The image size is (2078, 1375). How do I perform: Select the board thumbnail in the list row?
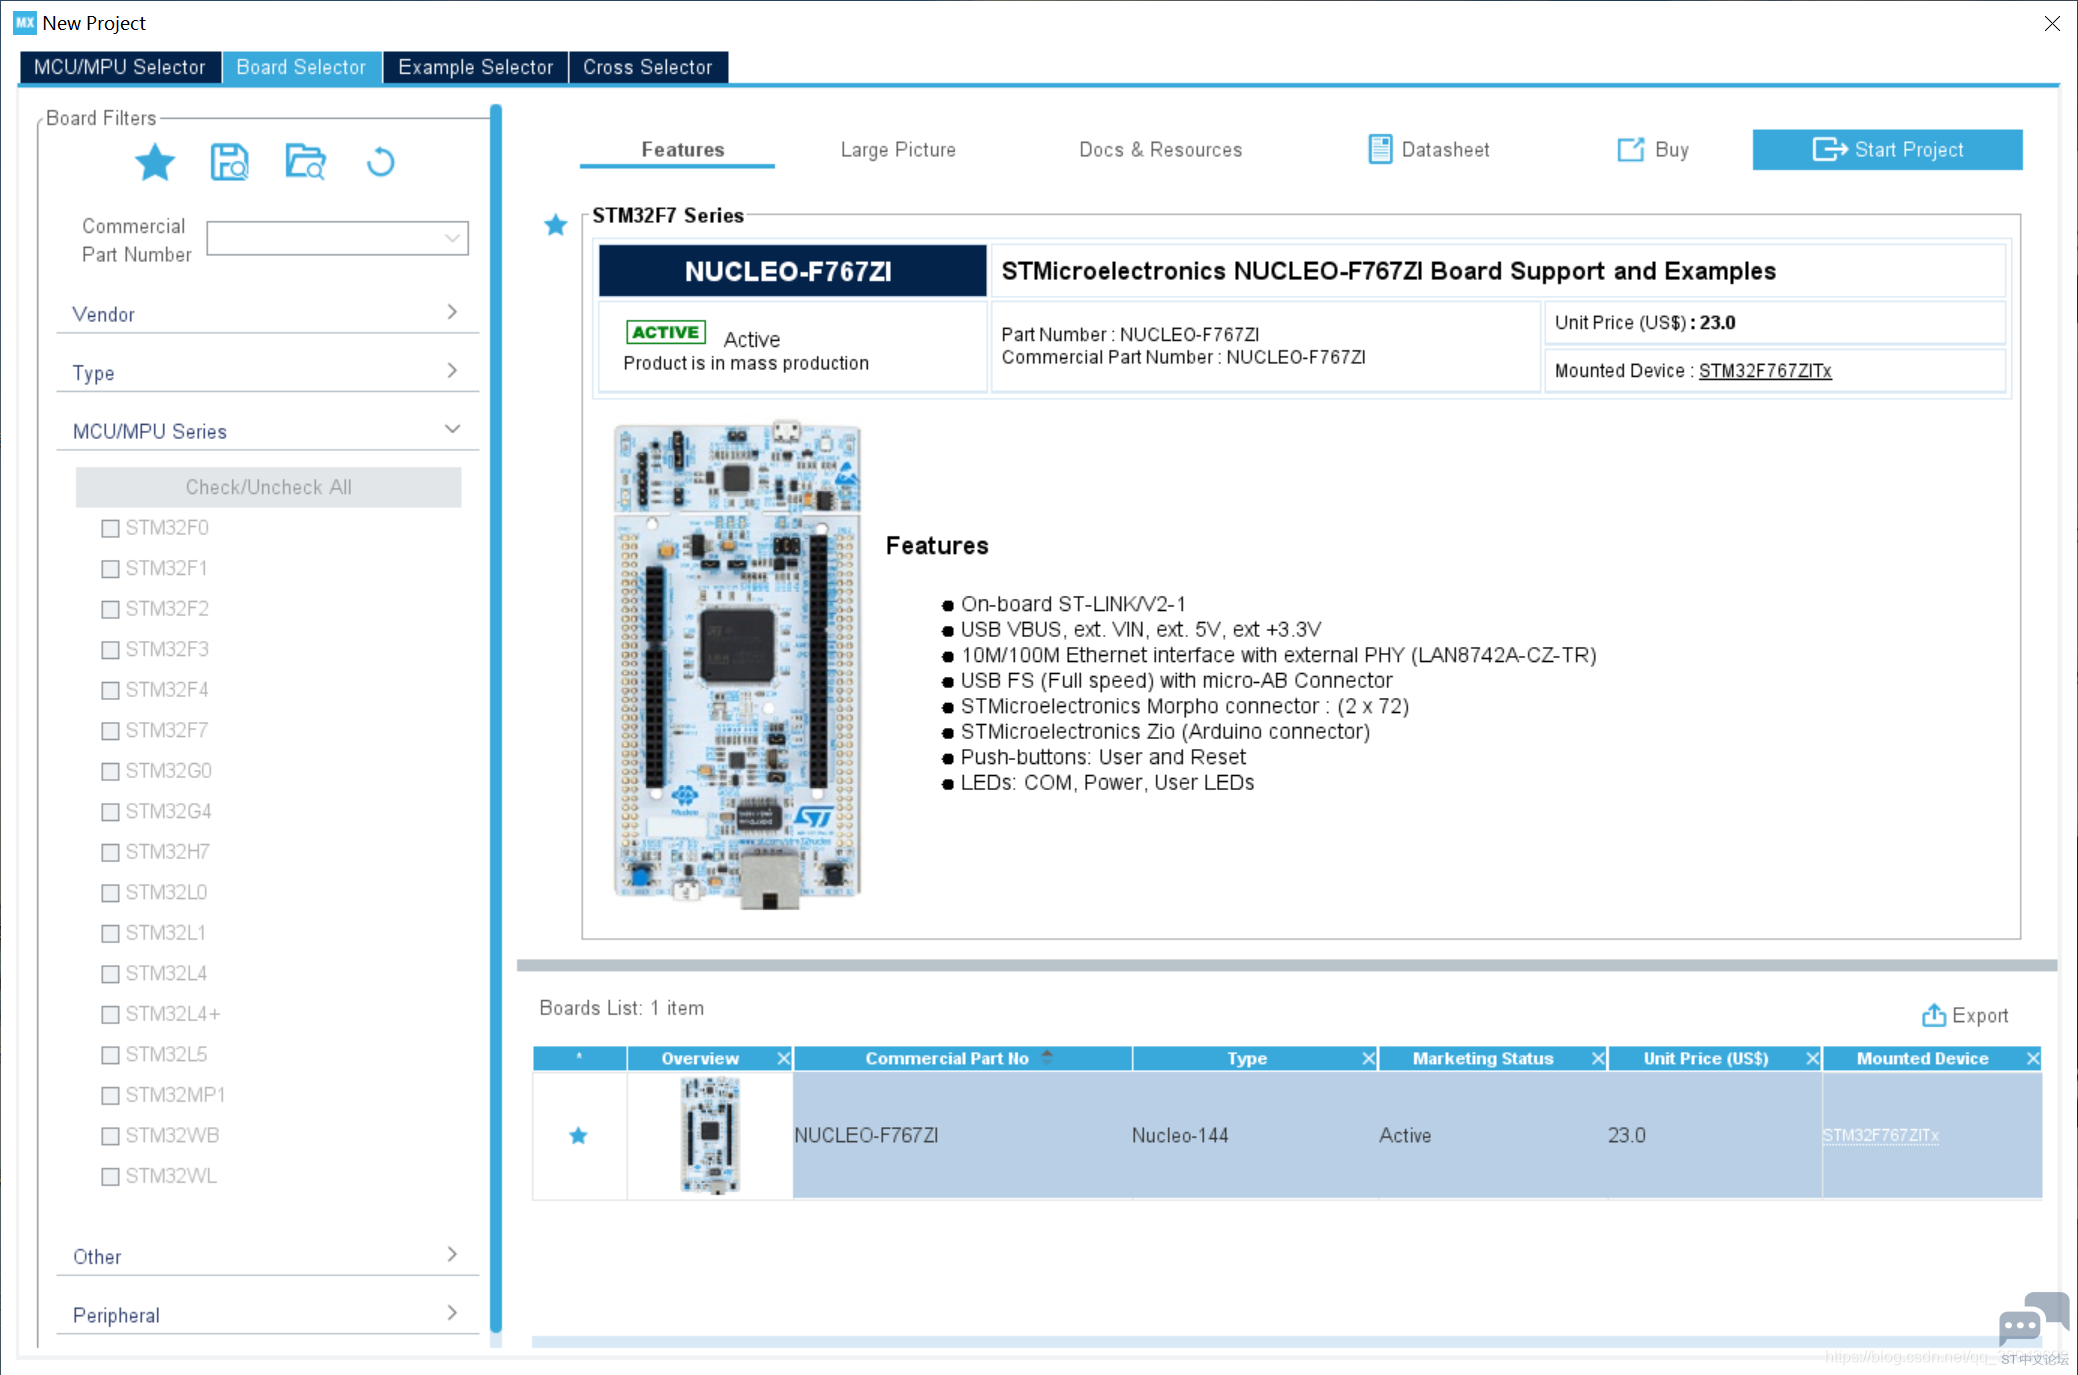[710, 1135]
